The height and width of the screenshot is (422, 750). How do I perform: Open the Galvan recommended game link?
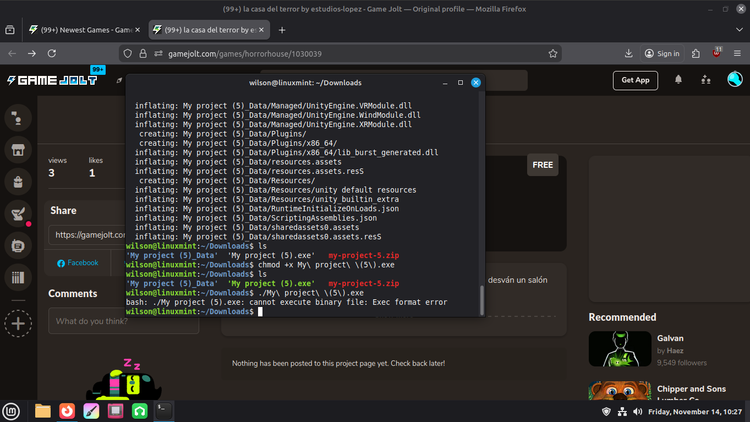pyautogui.click(x=670, y=338)
